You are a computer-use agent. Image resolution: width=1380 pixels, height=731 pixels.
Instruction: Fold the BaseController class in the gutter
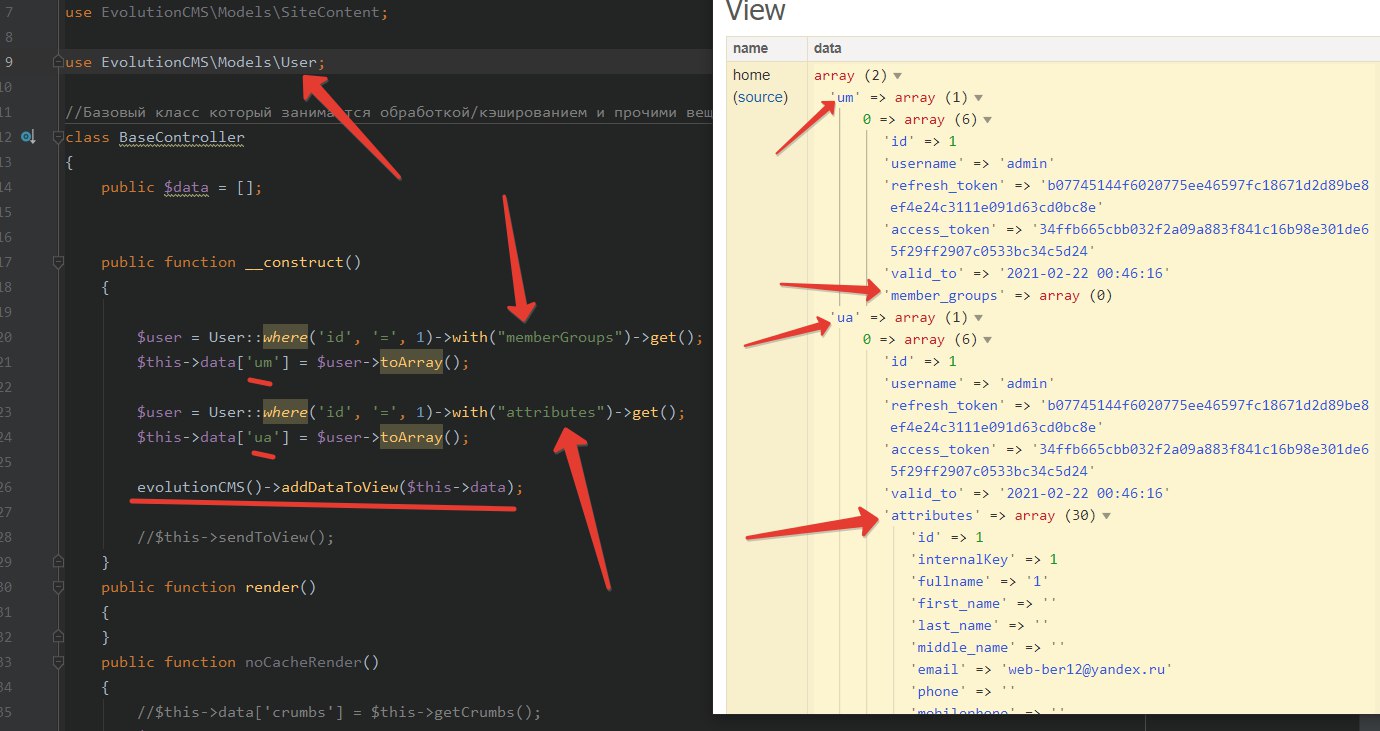point(58,137)
